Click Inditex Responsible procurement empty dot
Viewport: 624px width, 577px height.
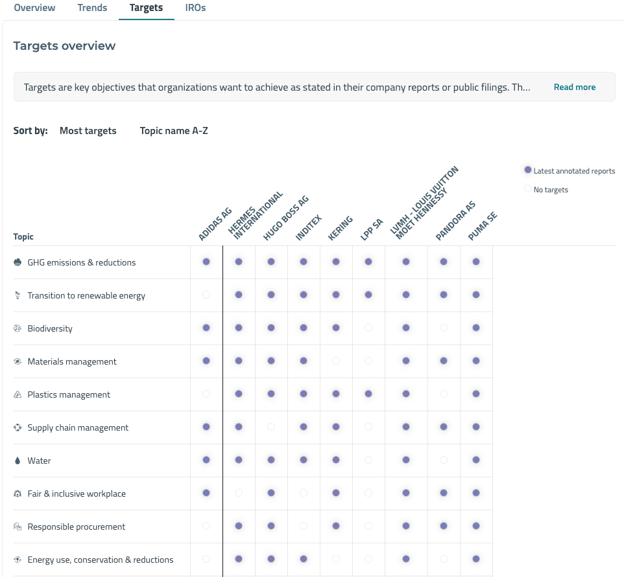[304, 526]
